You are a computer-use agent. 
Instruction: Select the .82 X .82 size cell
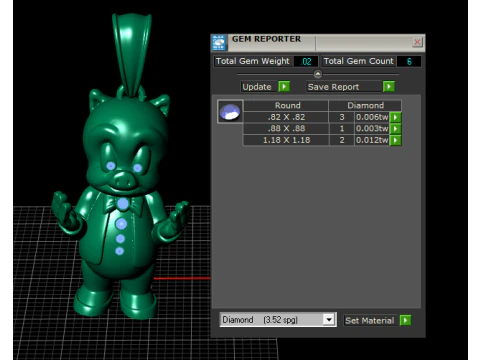[286, 117]
